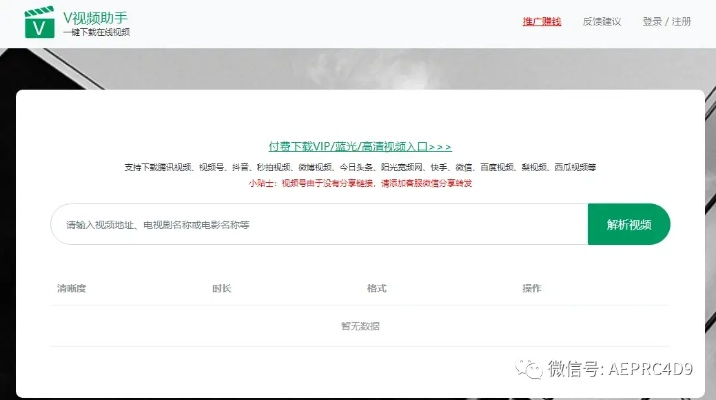This screenshot has height=400, width=716.
Task: Click the 一键下载在线视频 tagline under the title
Action: 96,33
